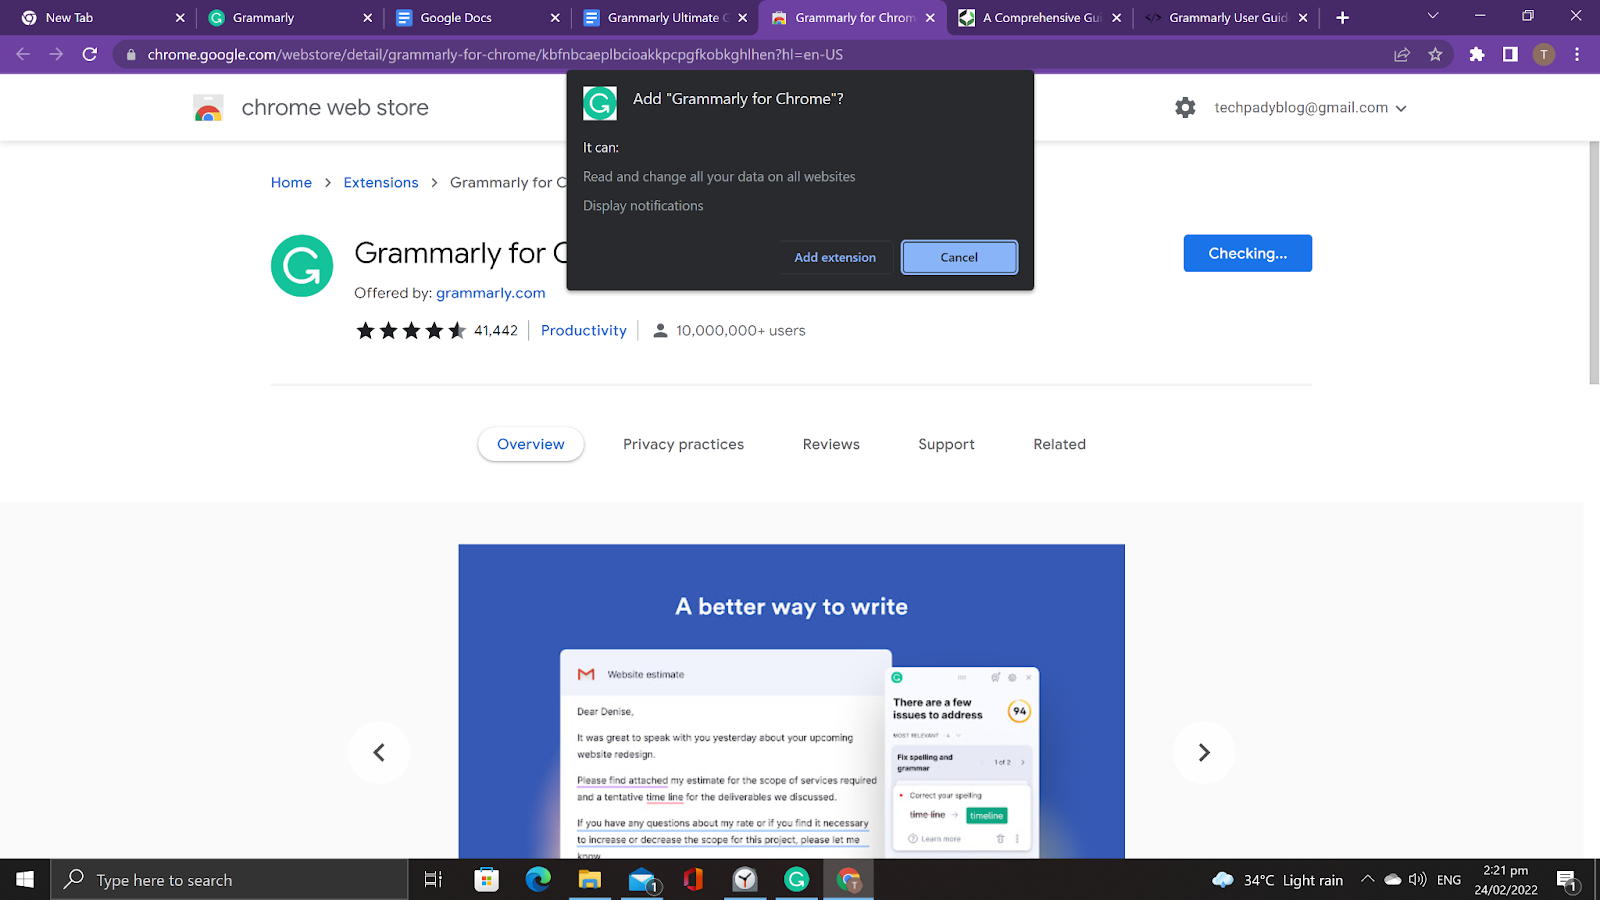Click the page vertical scrollbar
The image size is (1600, 900).
[x=1594, y=262]
